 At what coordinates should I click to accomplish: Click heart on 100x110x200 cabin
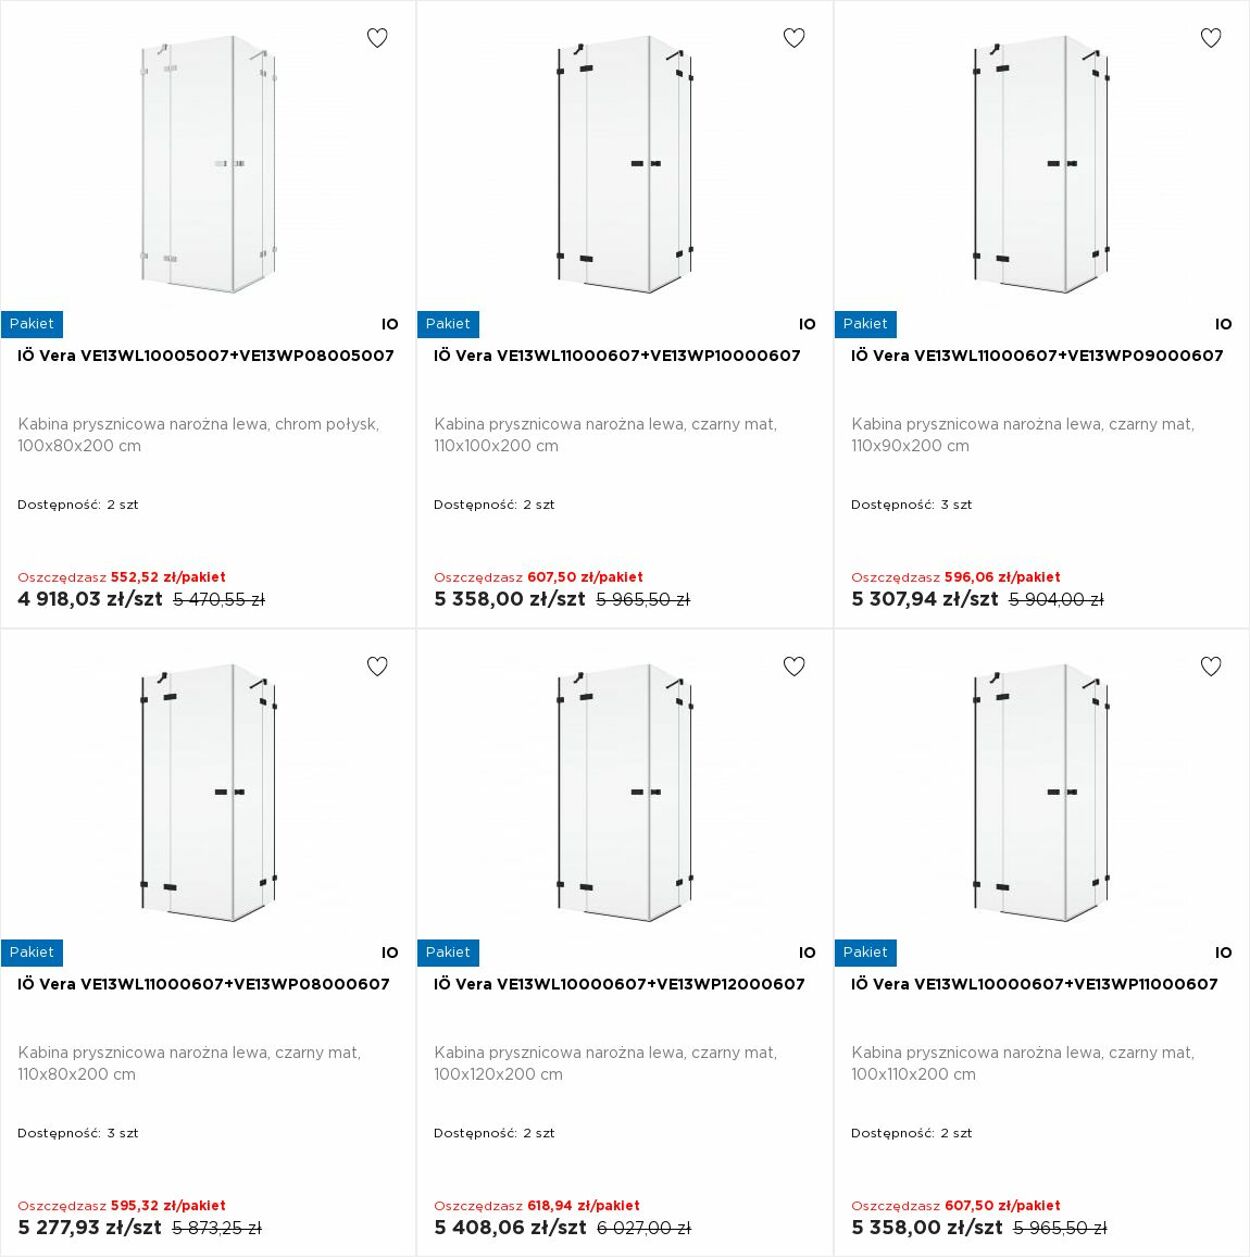(1211, 666)
